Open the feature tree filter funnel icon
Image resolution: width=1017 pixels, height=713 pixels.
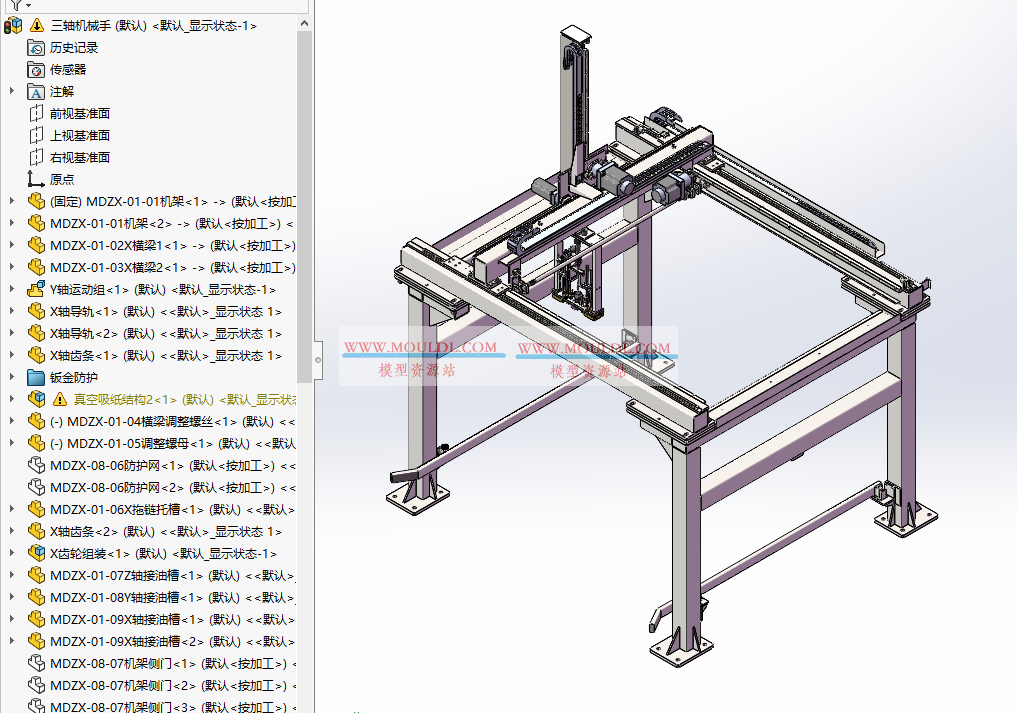coord(15,6)
